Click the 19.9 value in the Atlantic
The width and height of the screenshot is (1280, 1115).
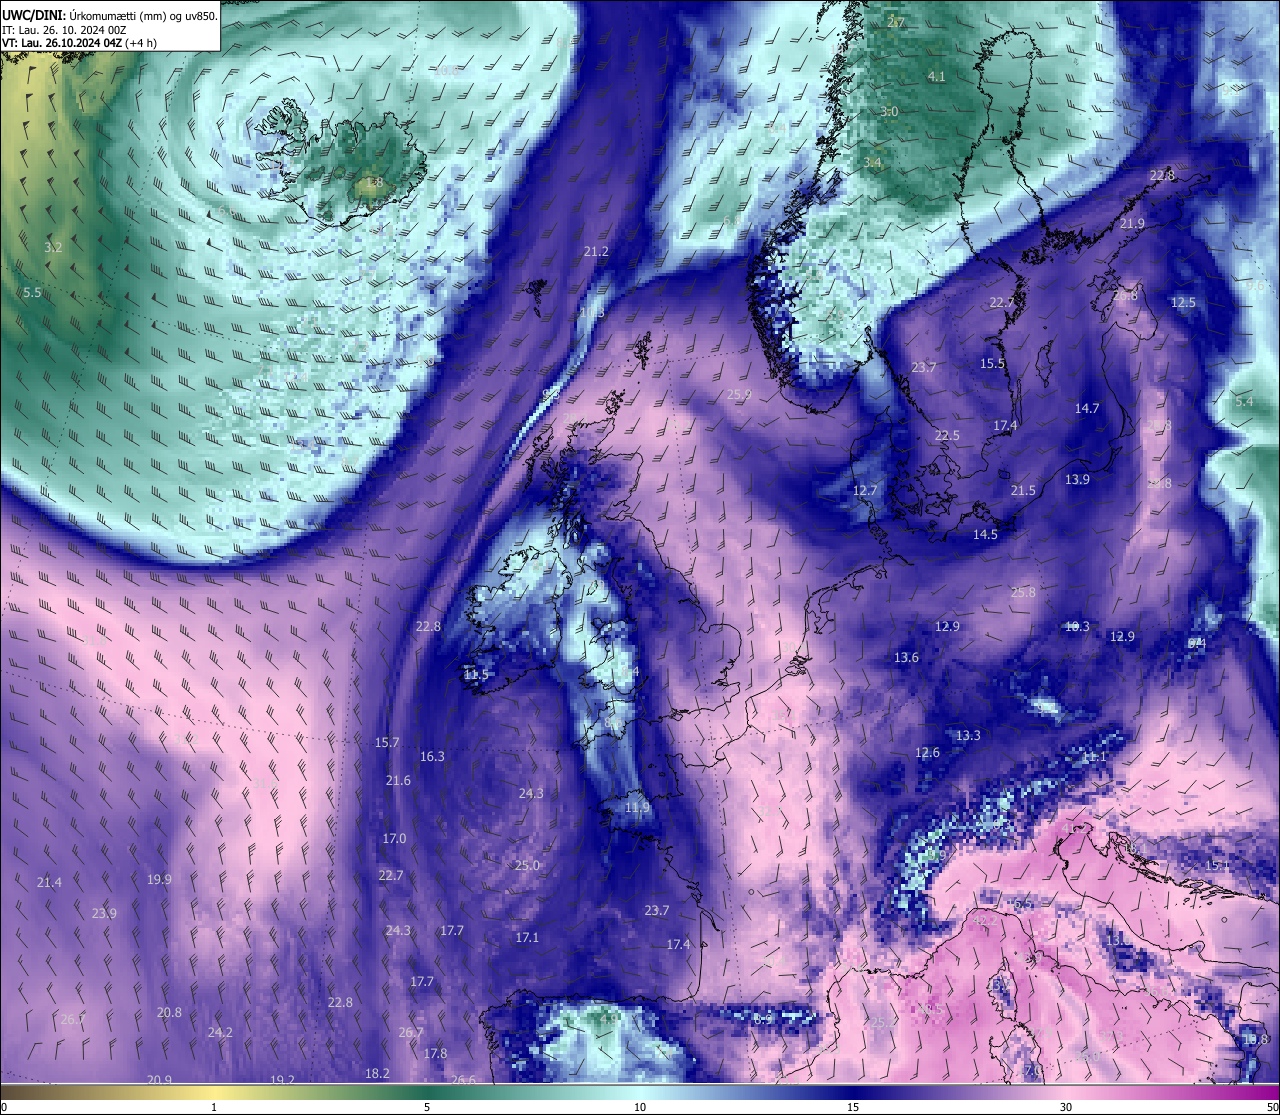pos(159,879)
